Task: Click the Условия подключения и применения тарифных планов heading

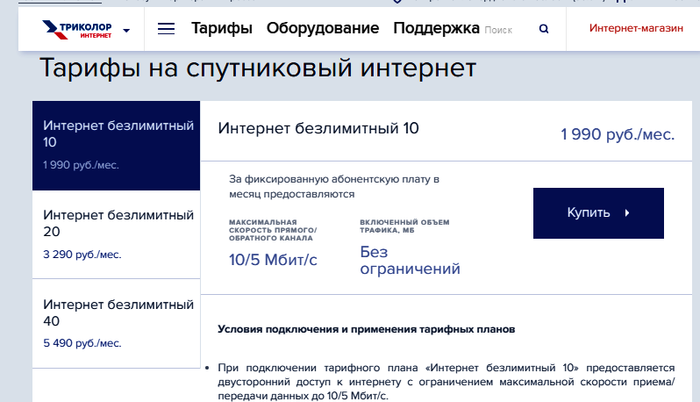Action: click(x=366, y=329)
